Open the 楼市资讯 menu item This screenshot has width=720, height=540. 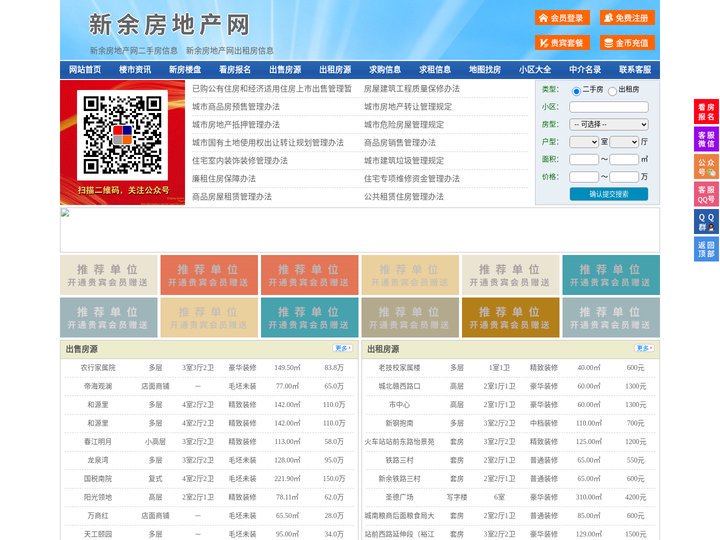(135, 70)
